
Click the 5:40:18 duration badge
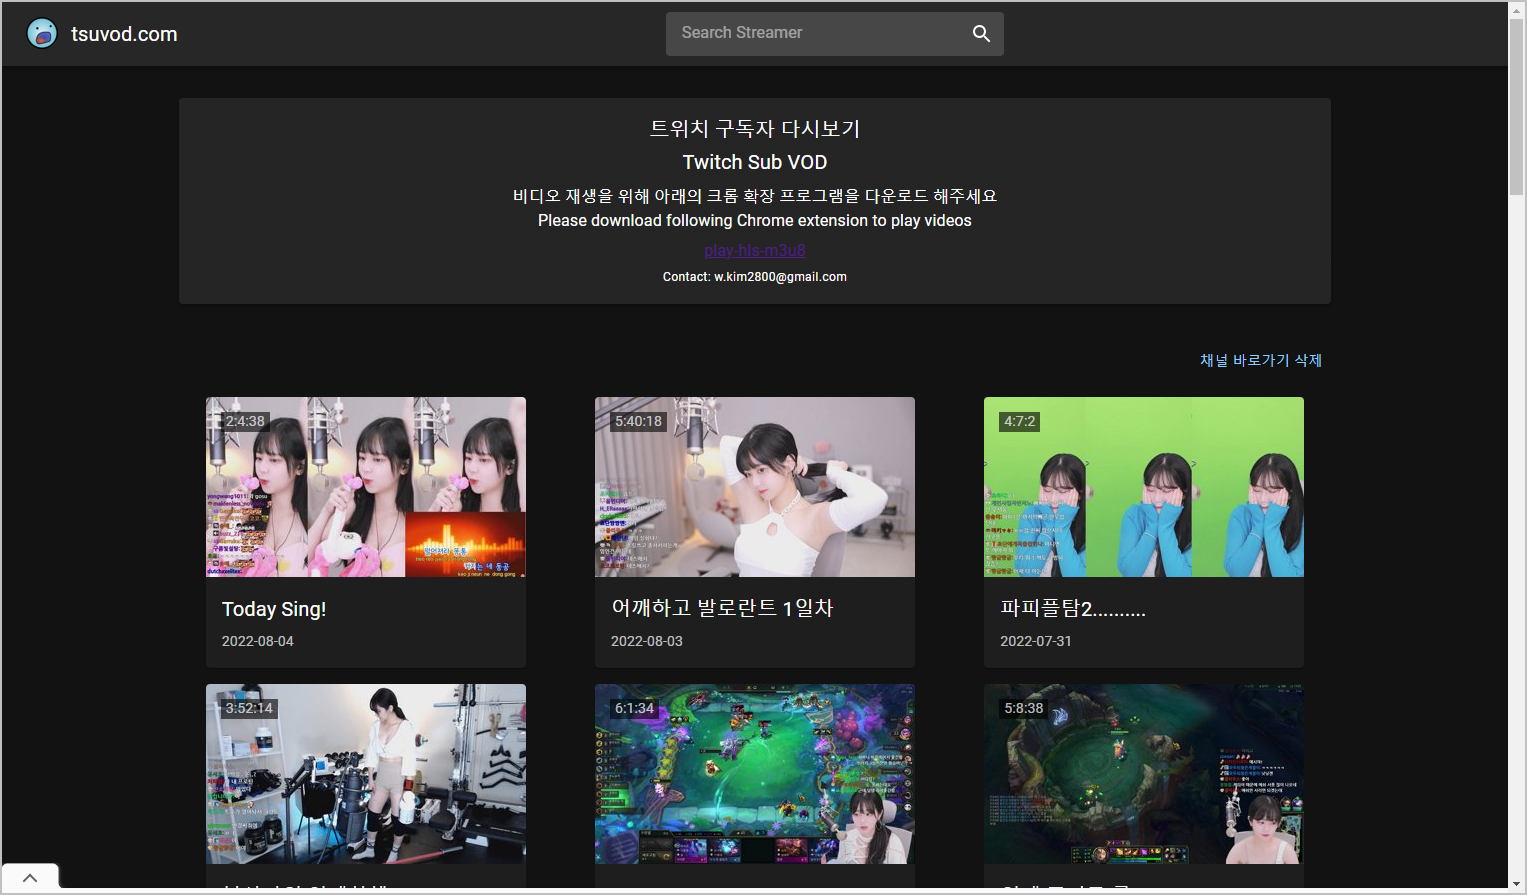click(638, 421)
